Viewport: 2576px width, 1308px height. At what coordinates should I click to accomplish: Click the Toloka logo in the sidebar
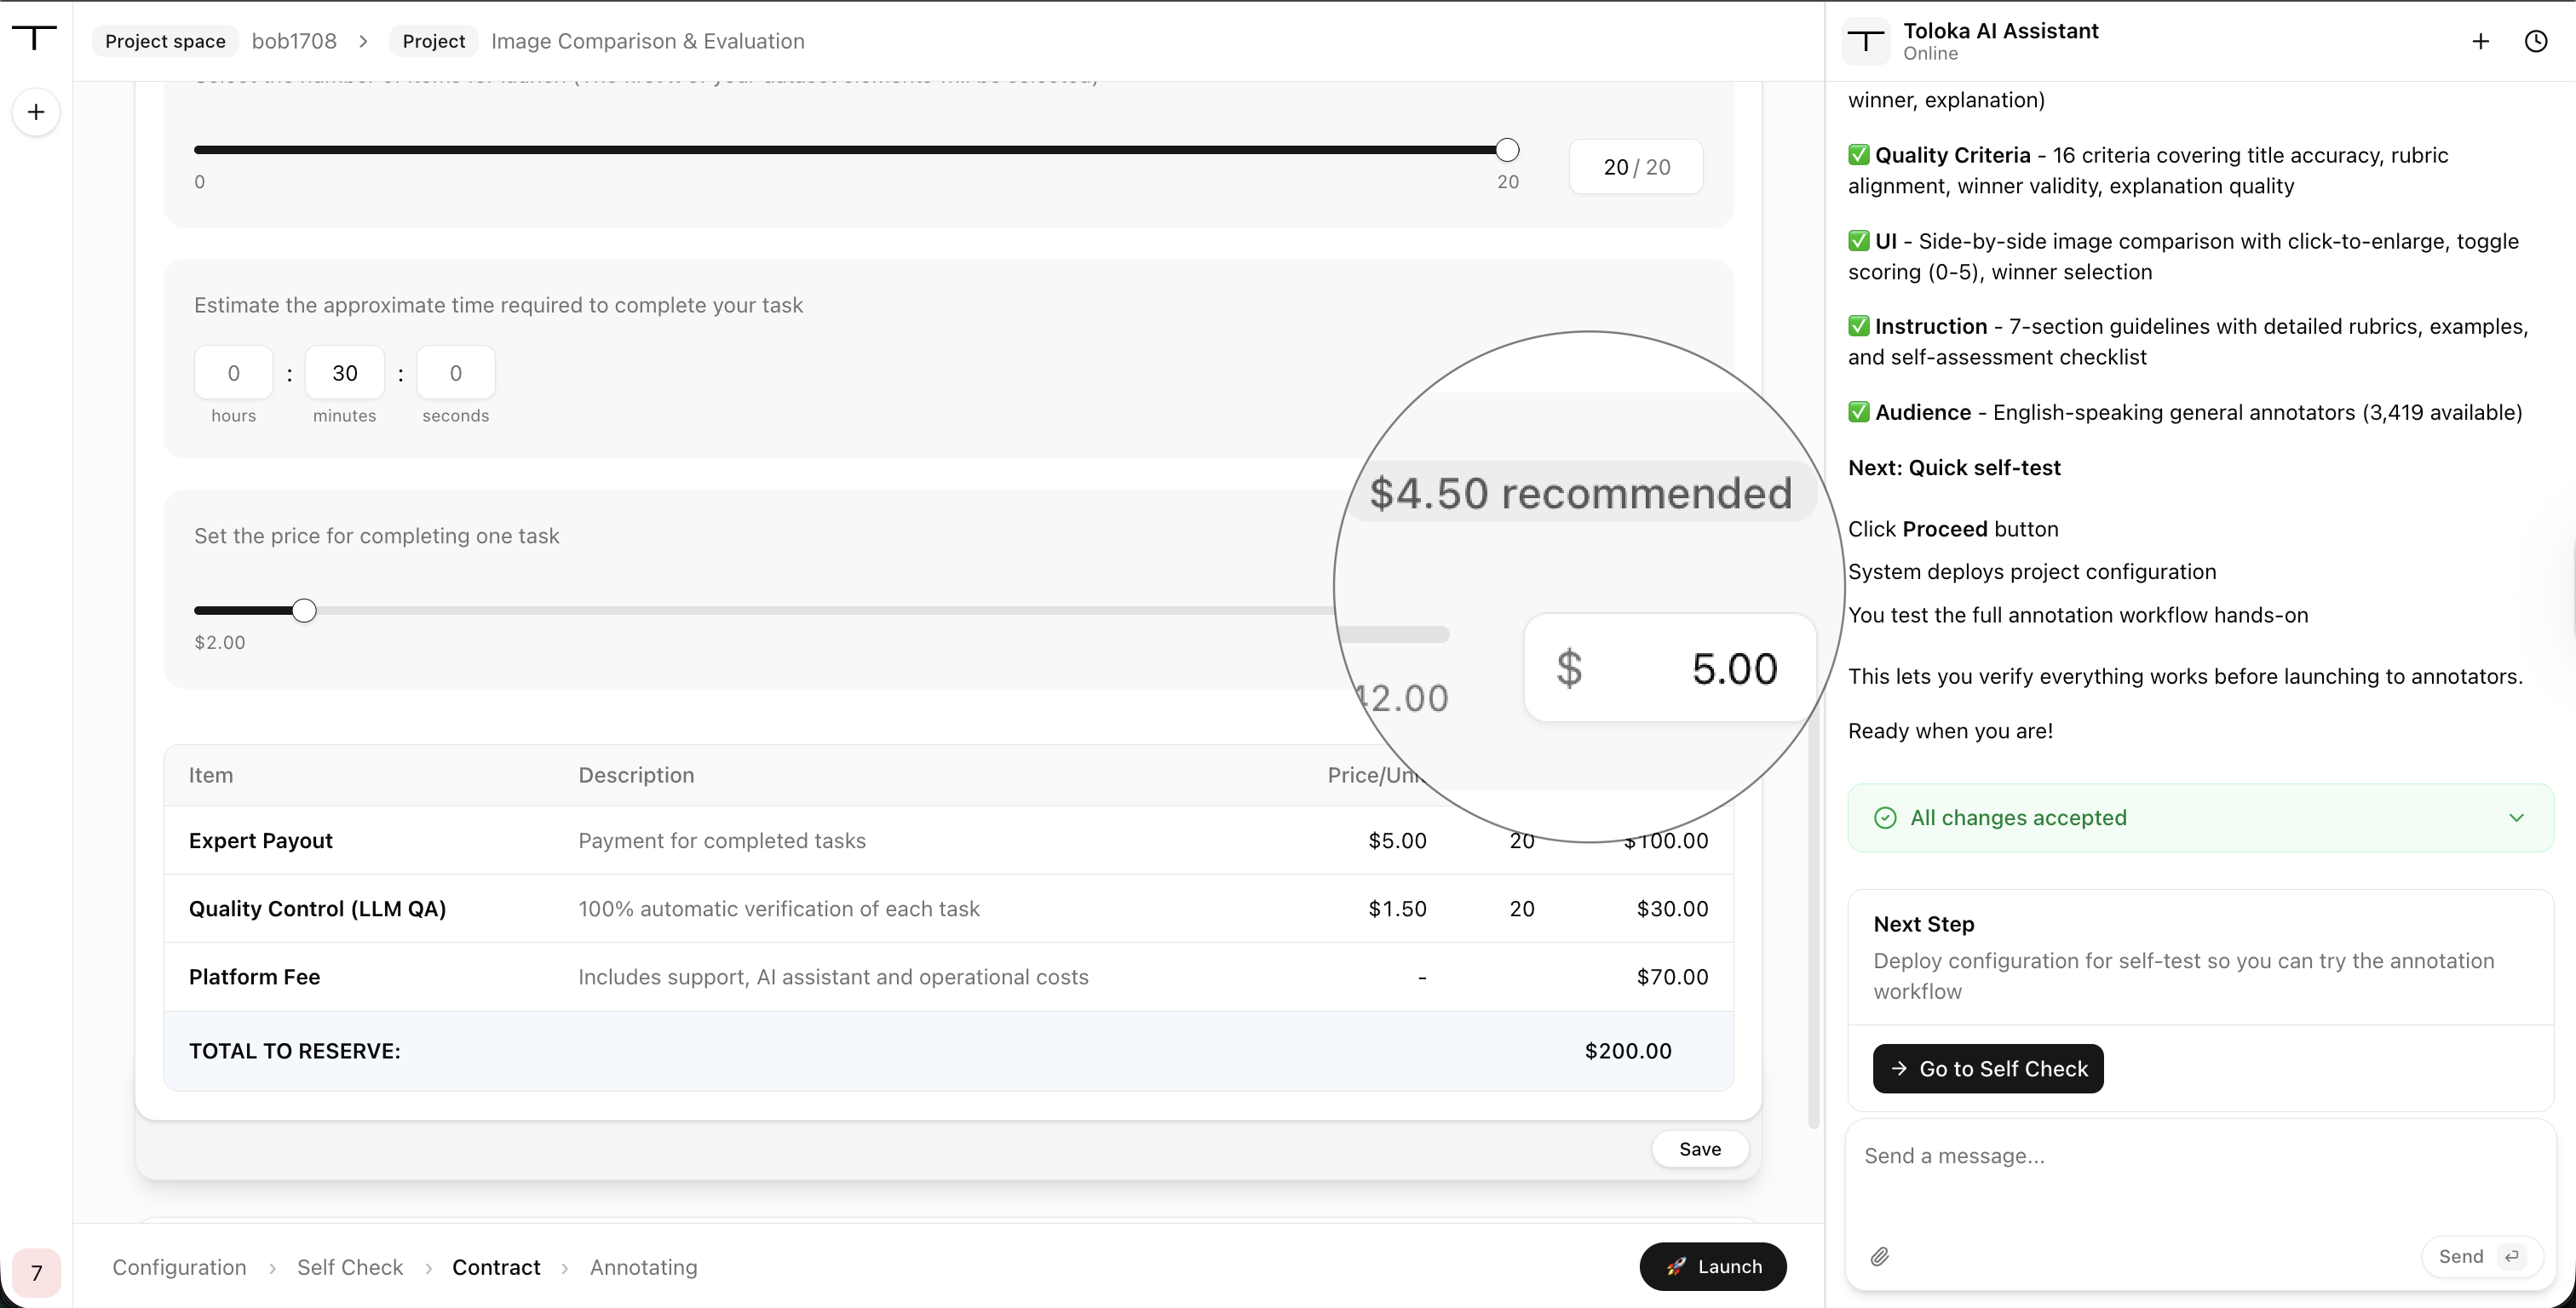(35, 39)
